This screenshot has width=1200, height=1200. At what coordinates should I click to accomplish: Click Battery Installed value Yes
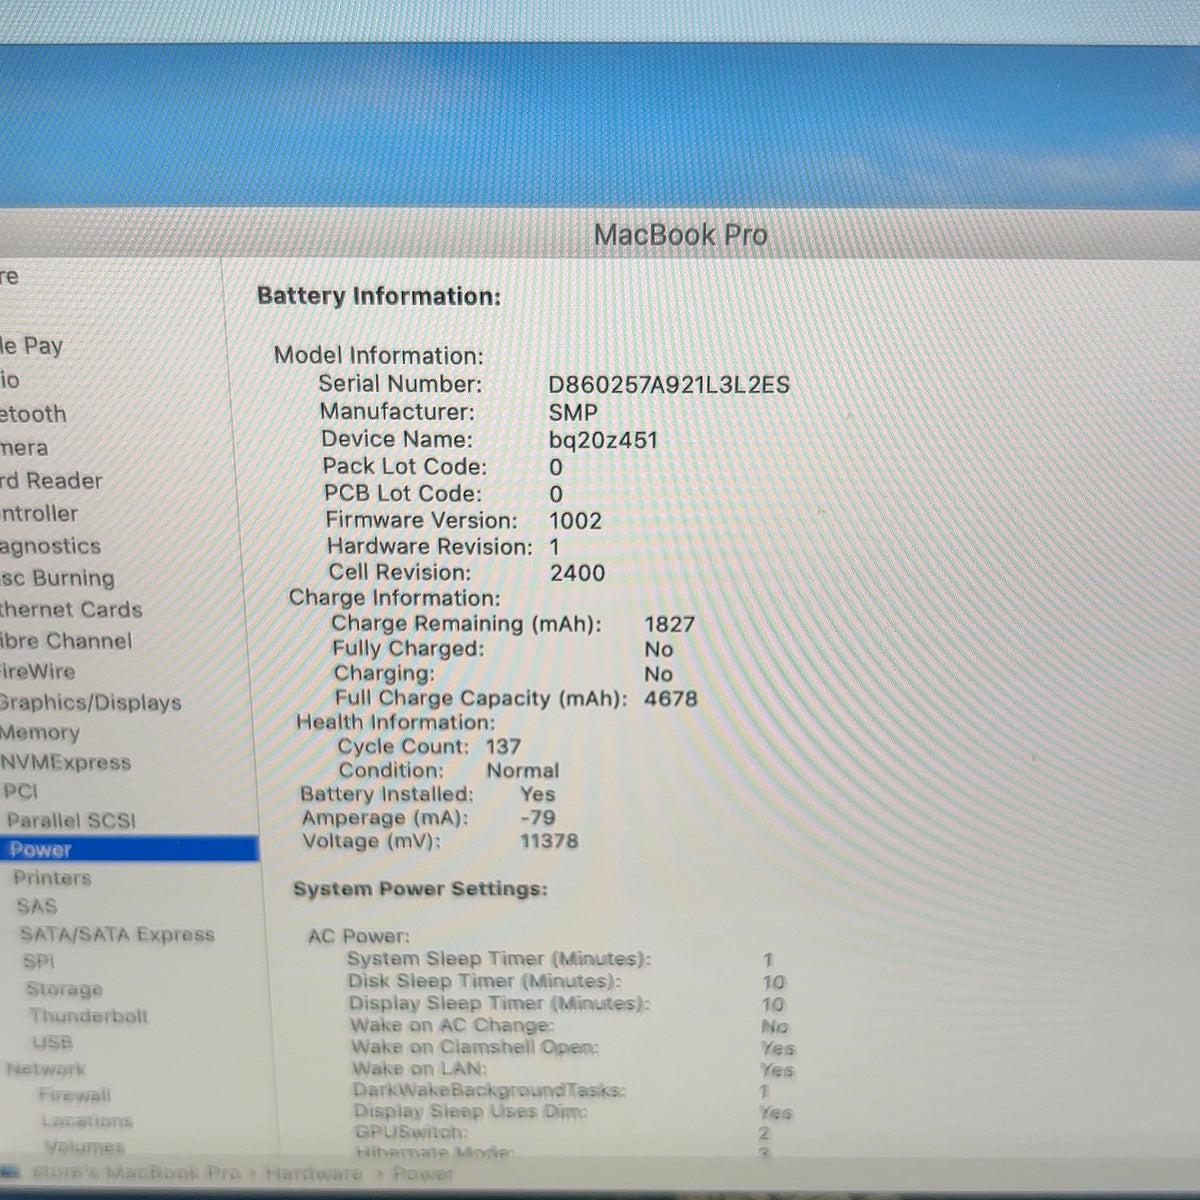tap(537, 794)
